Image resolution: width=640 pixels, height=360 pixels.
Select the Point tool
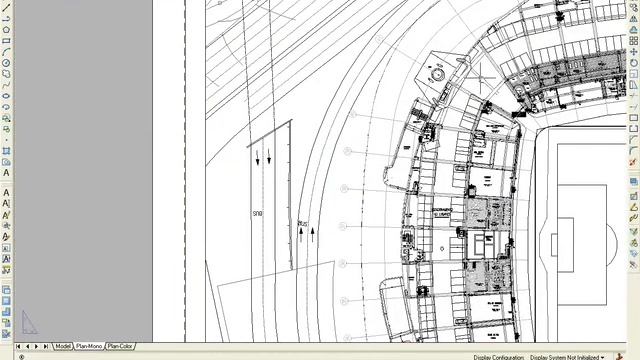coord(6,140)
